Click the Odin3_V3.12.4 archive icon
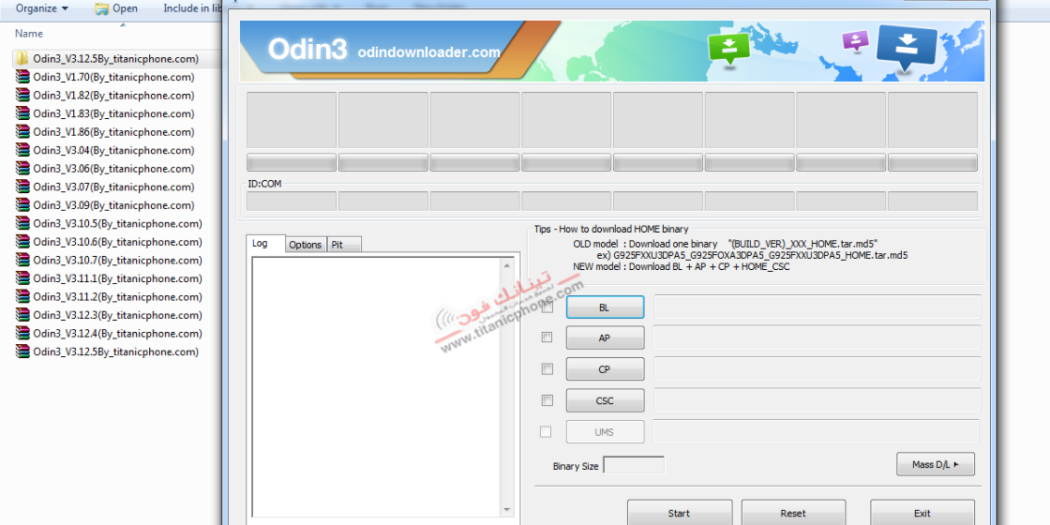The image size is (1050, 525). pos(23,333)
